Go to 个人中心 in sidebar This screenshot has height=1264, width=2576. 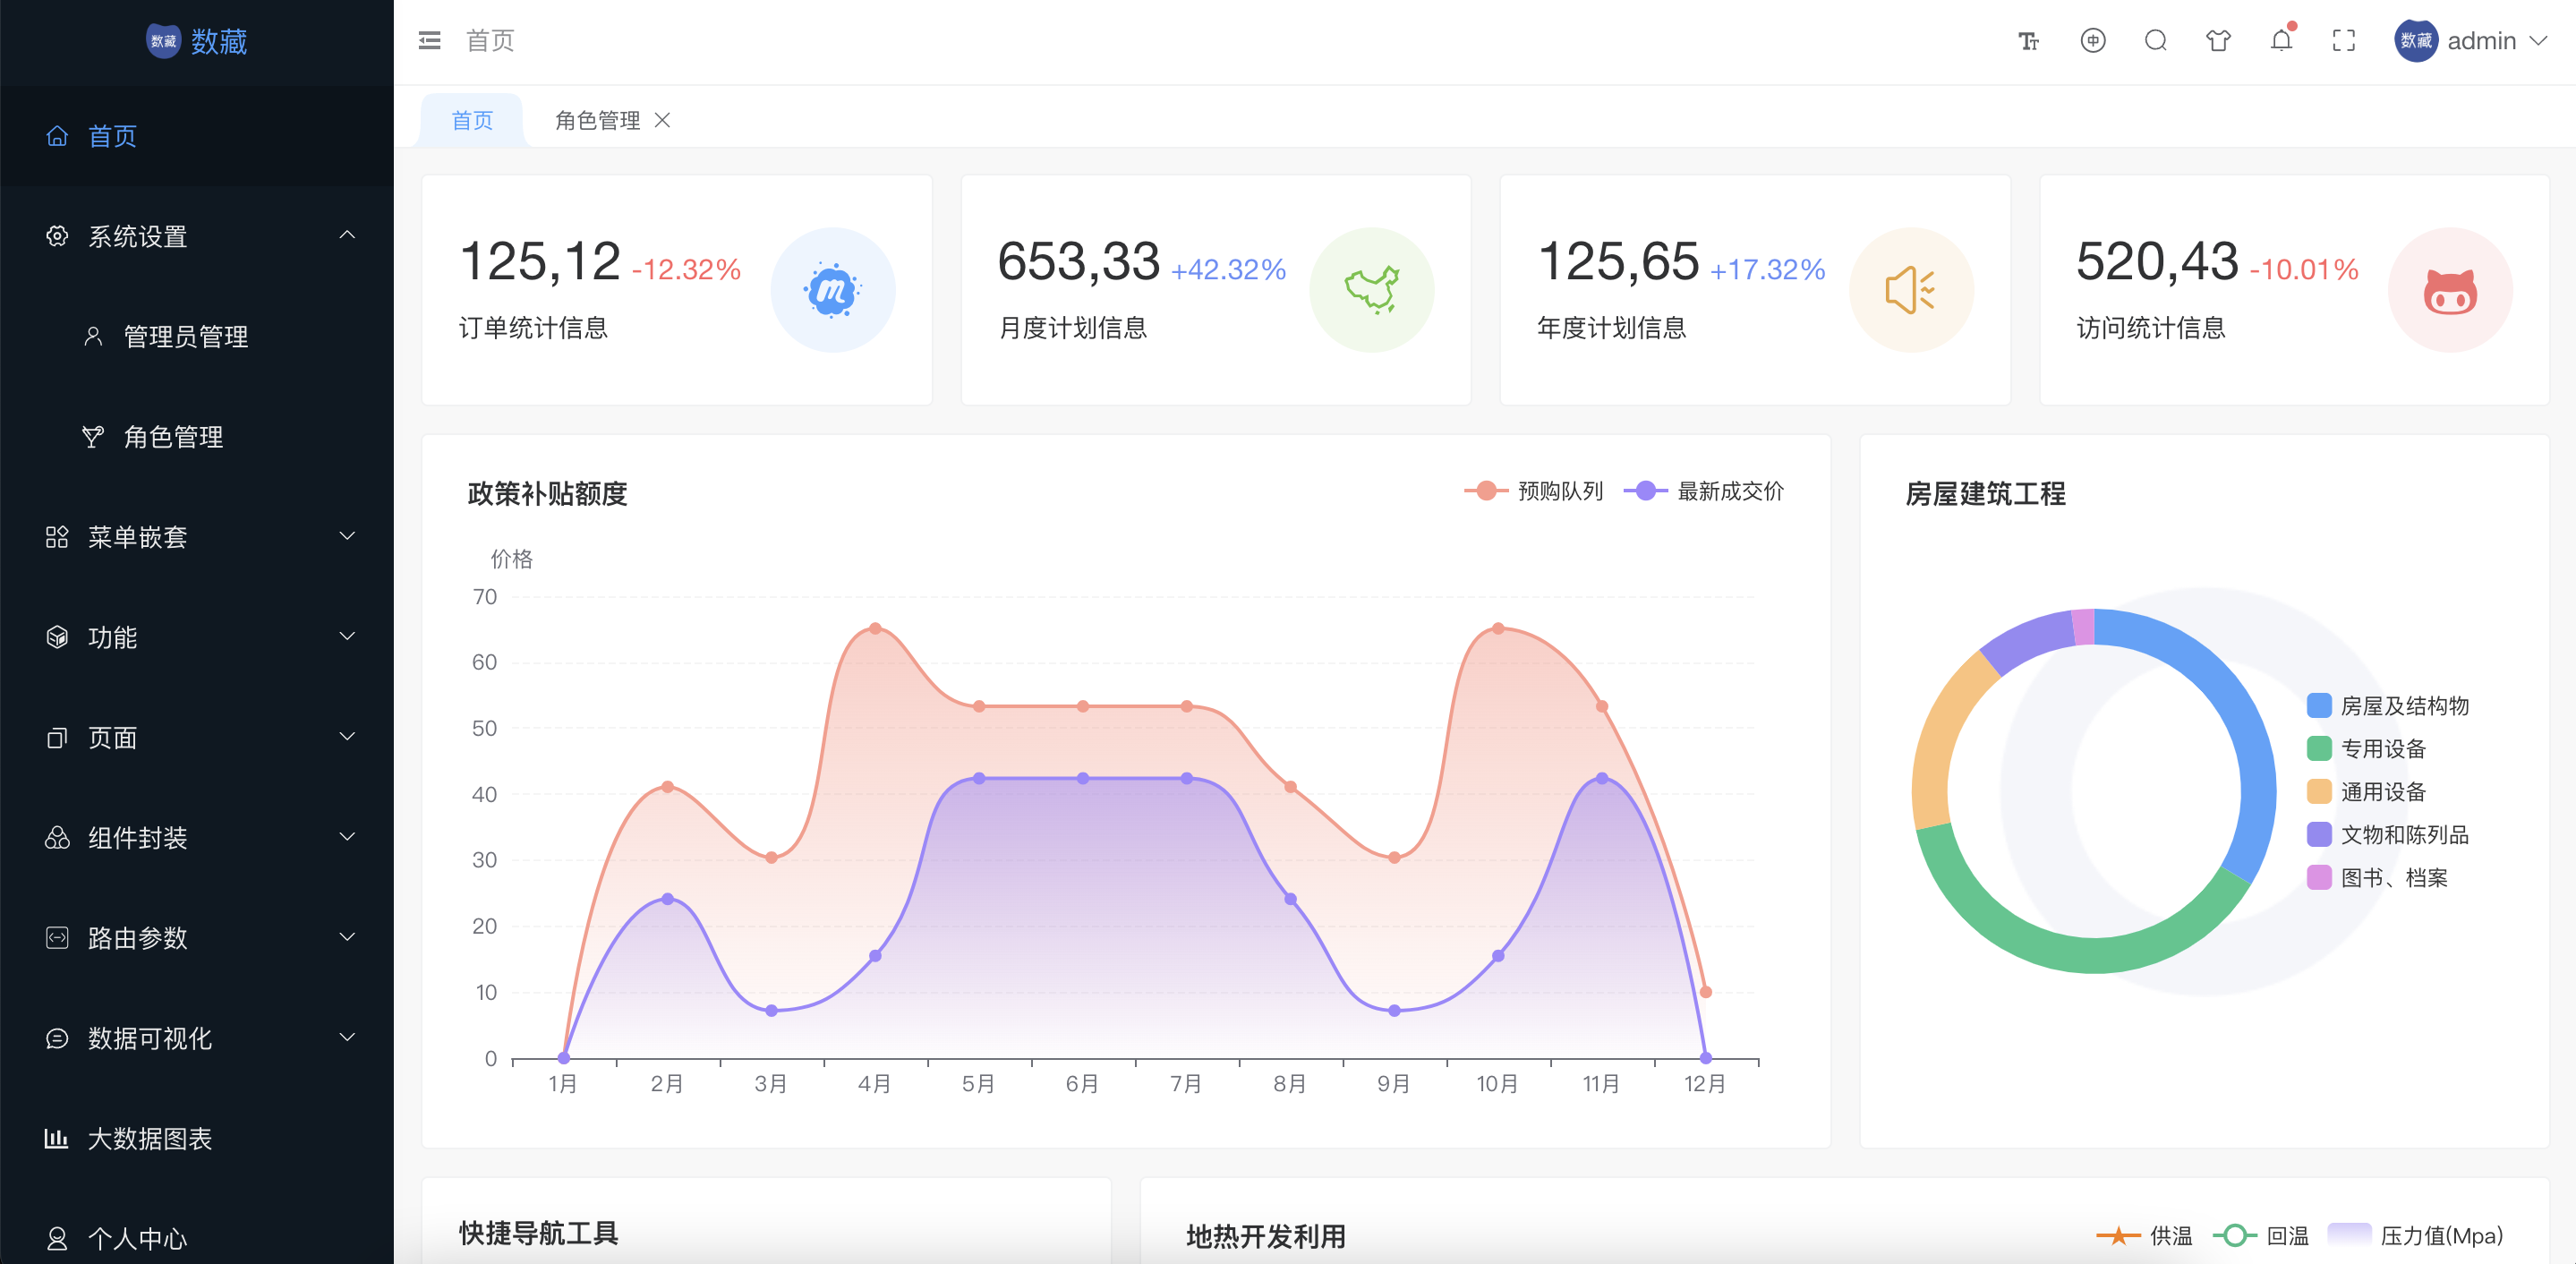coord(137,1238)
